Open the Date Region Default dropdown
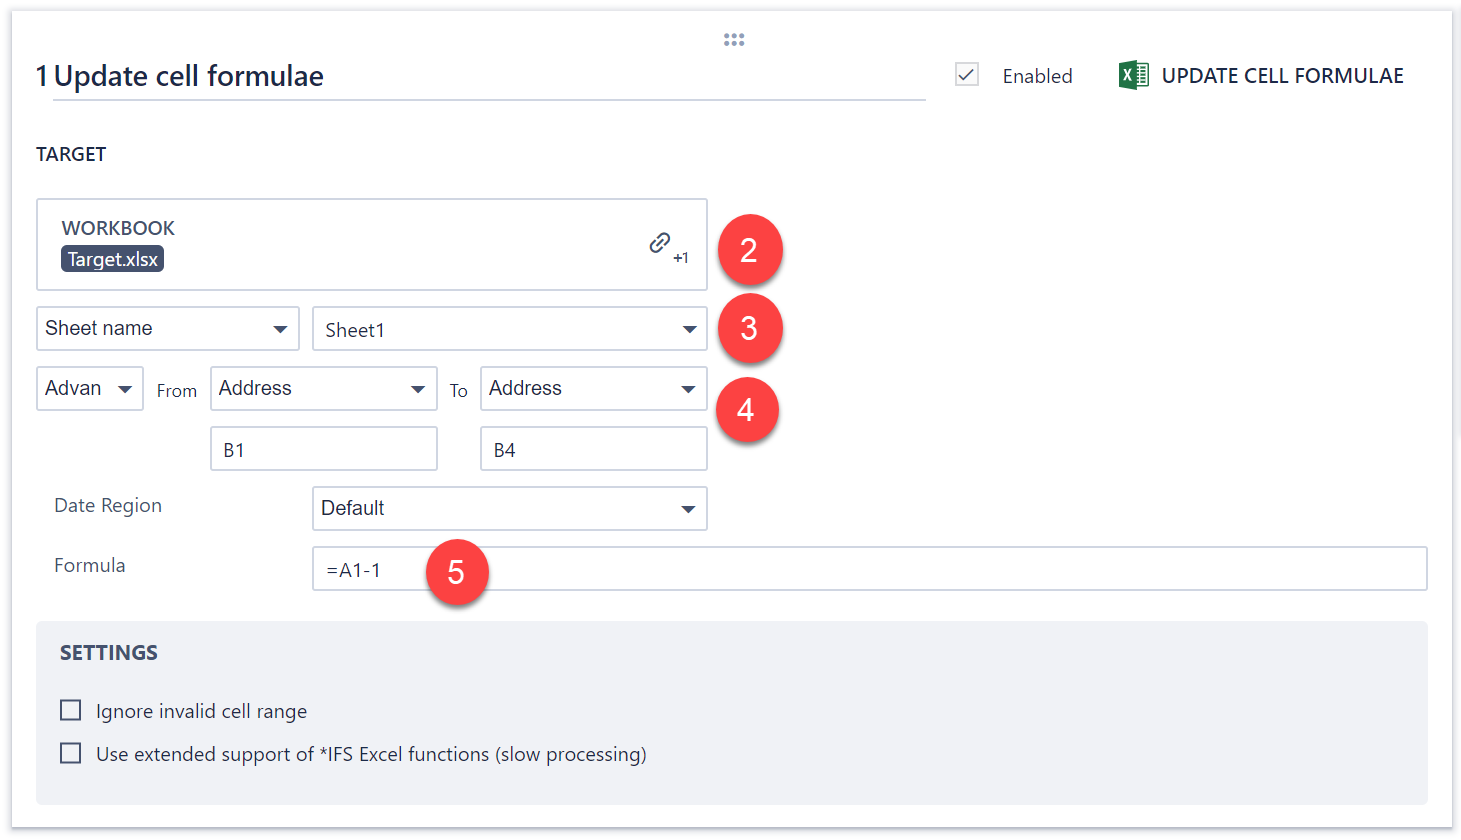Image resolution: width=1461 pixels, height=840 pixels. pyautogui.click(x=509, y=508)
